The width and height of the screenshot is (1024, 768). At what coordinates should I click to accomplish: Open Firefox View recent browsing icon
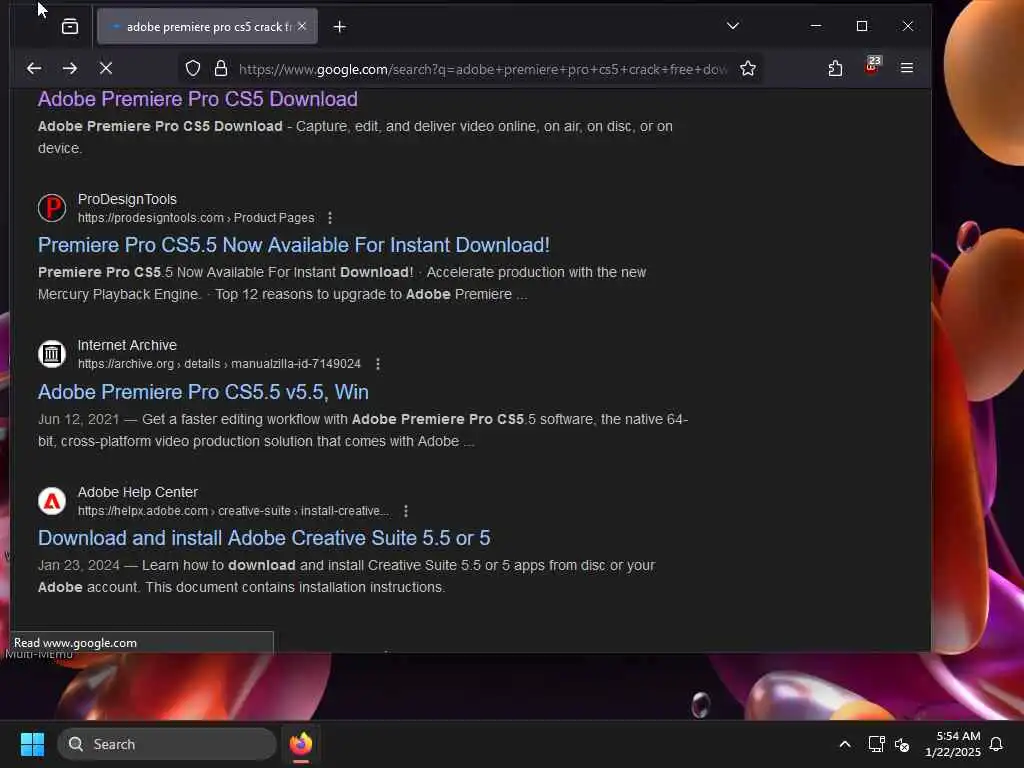click(70, 27)
